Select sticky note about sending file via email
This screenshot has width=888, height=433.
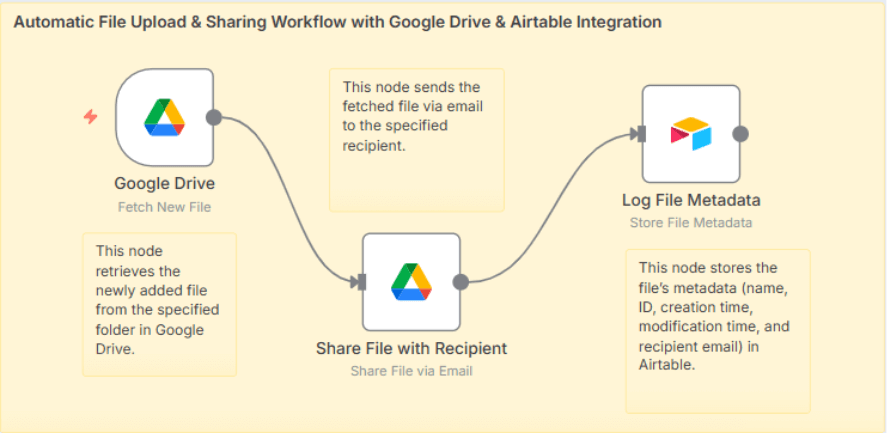[416, 140]
